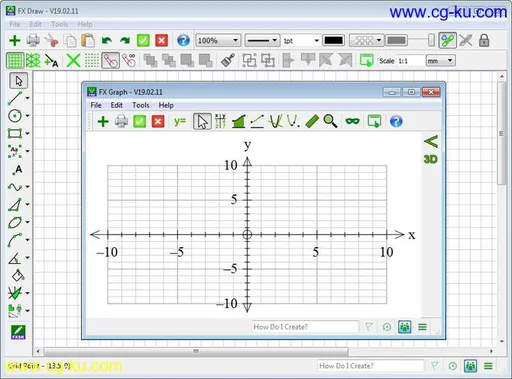
Task: Click How Do I Create field in FX Graph
Action: (305, 327)
